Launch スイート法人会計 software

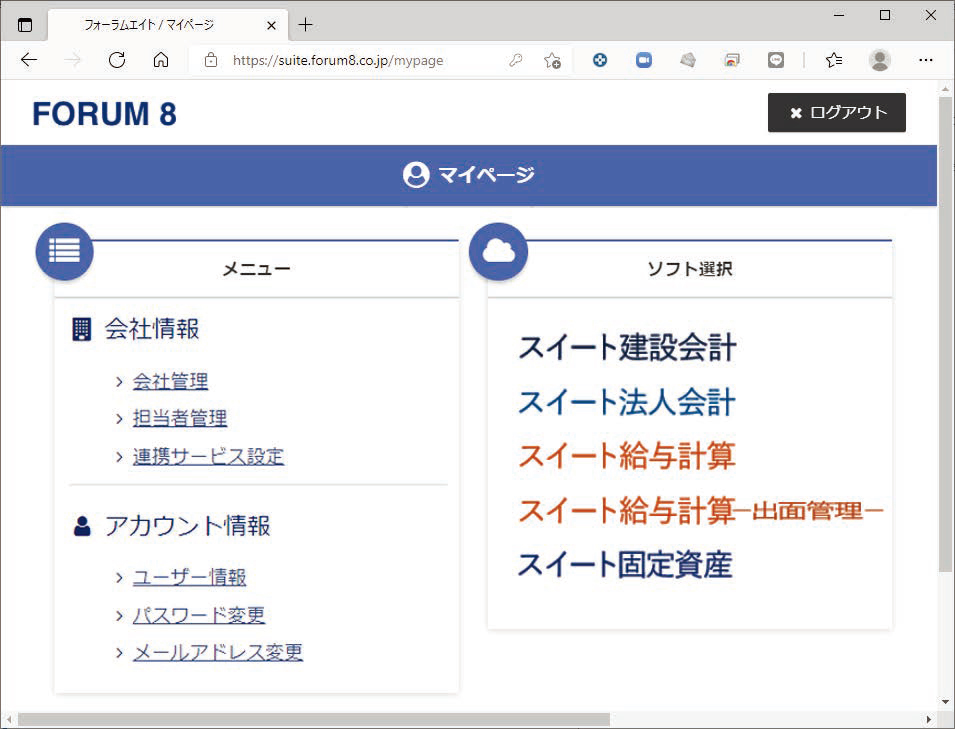click(x=627, y=402)
